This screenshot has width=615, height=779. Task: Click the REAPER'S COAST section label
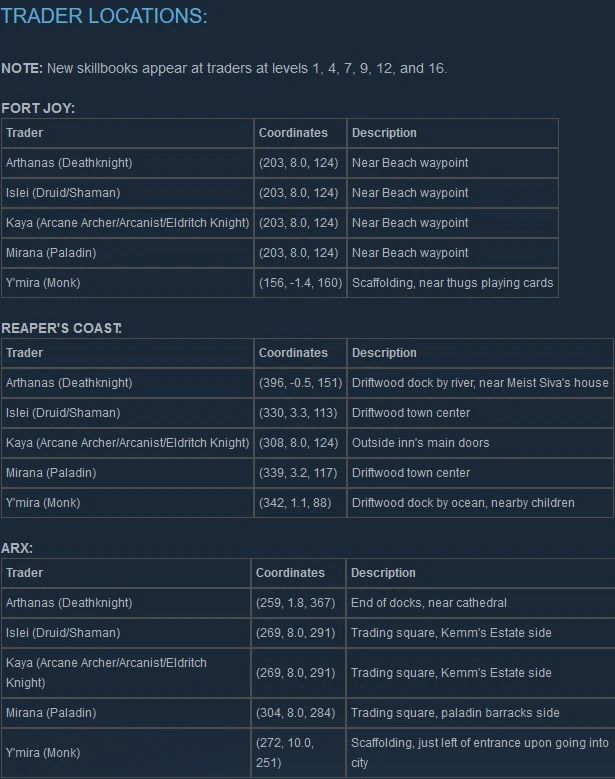[x=61, y=327]
